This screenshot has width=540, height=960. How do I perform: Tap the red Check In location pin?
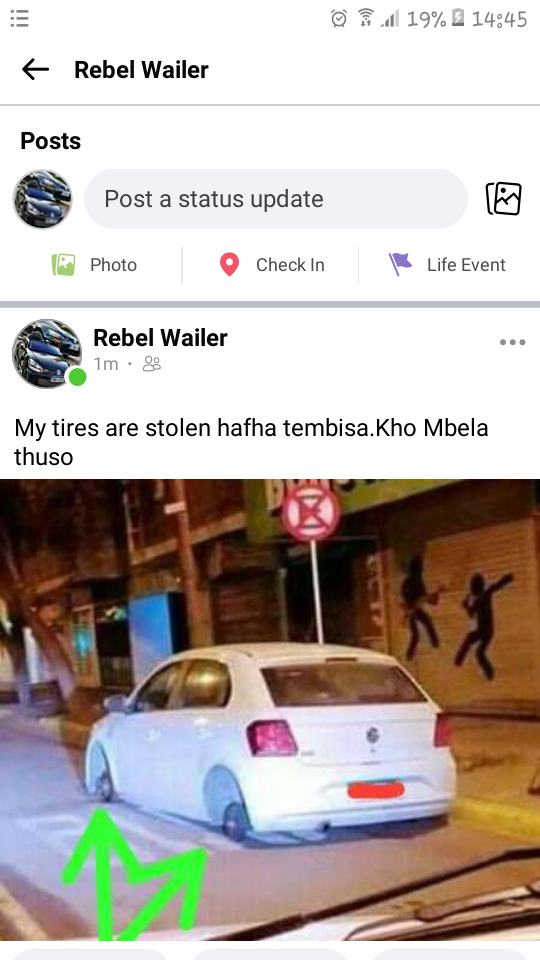pyautogui.click(x=229, y=265)
